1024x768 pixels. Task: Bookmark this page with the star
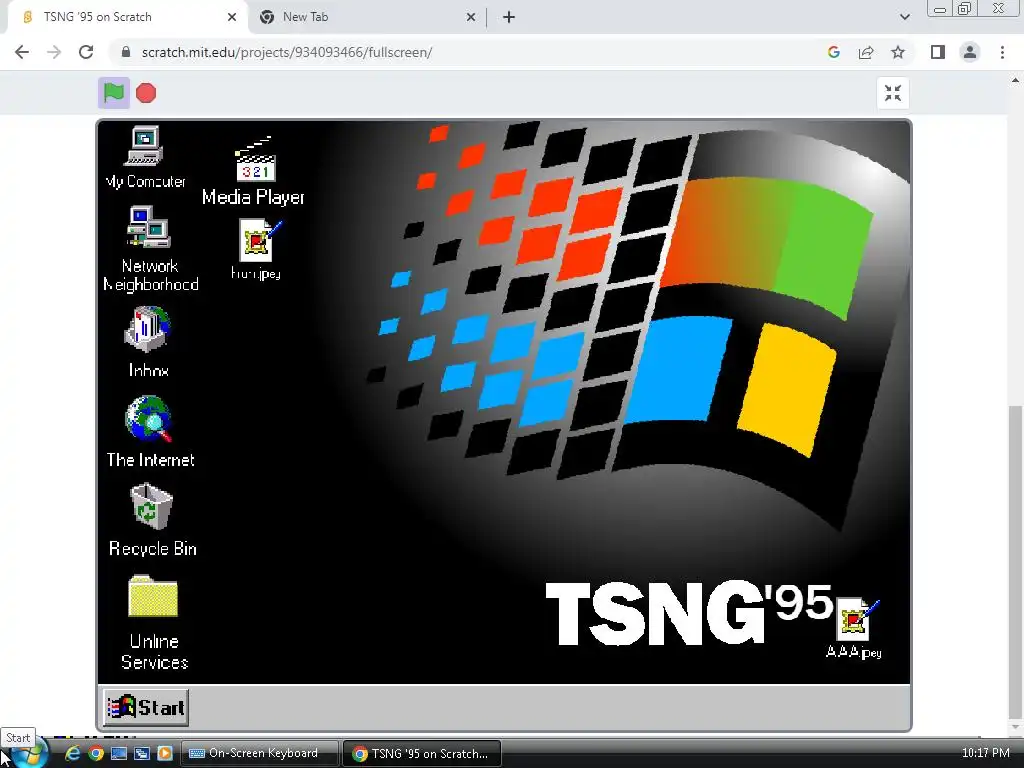coord(898,52)
